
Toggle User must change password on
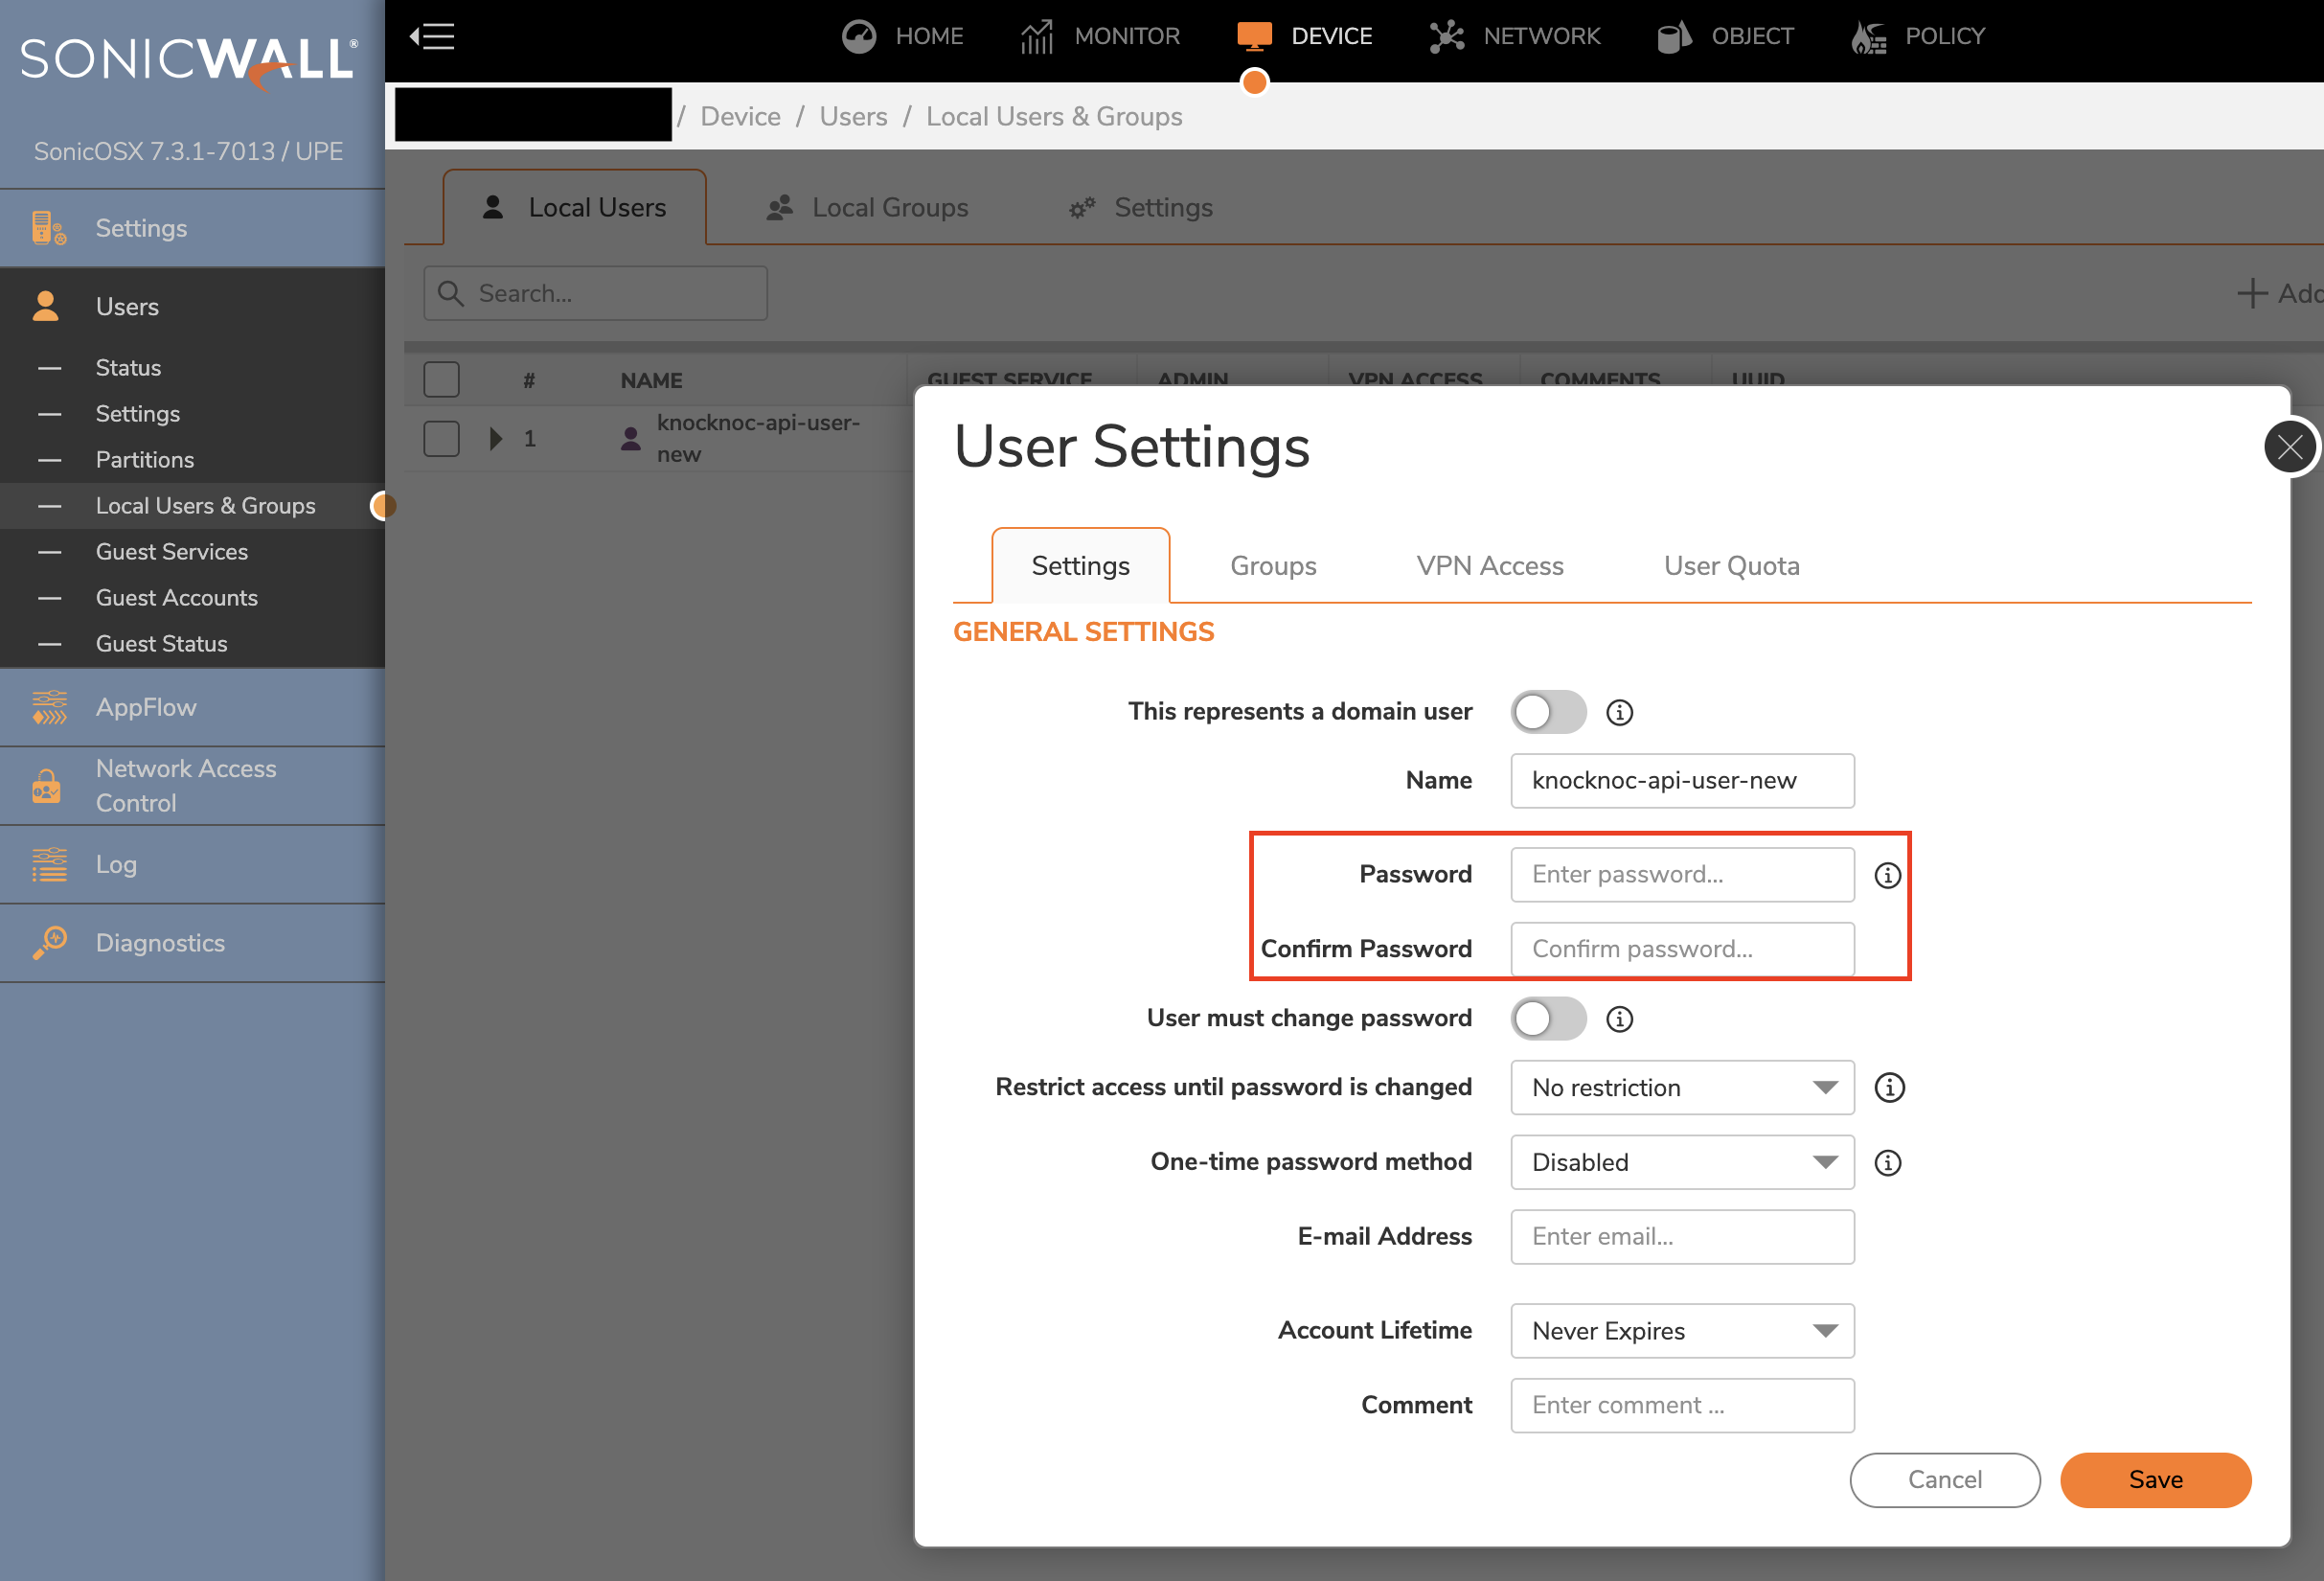coord(1548,1018)
